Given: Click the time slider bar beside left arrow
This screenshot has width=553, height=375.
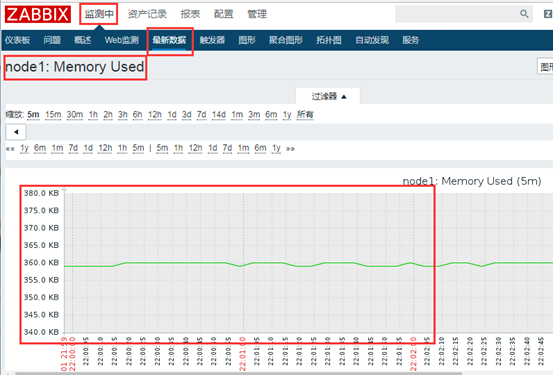Looking at the screenshot, I should point(290,132).
